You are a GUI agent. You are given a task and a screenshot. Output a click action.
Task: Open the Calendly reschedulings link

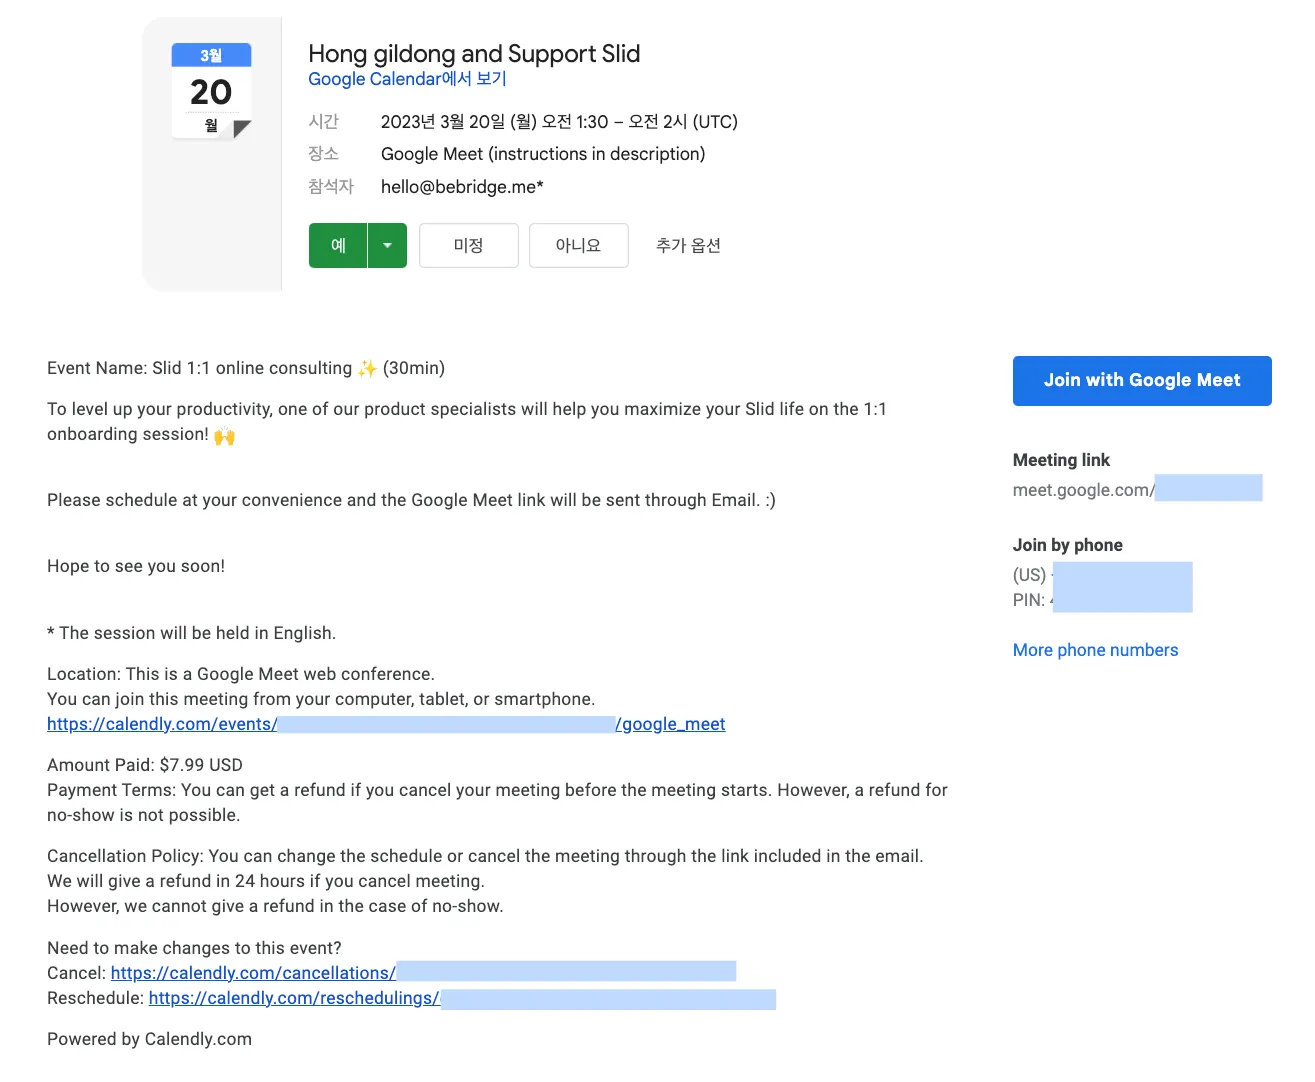462,998
